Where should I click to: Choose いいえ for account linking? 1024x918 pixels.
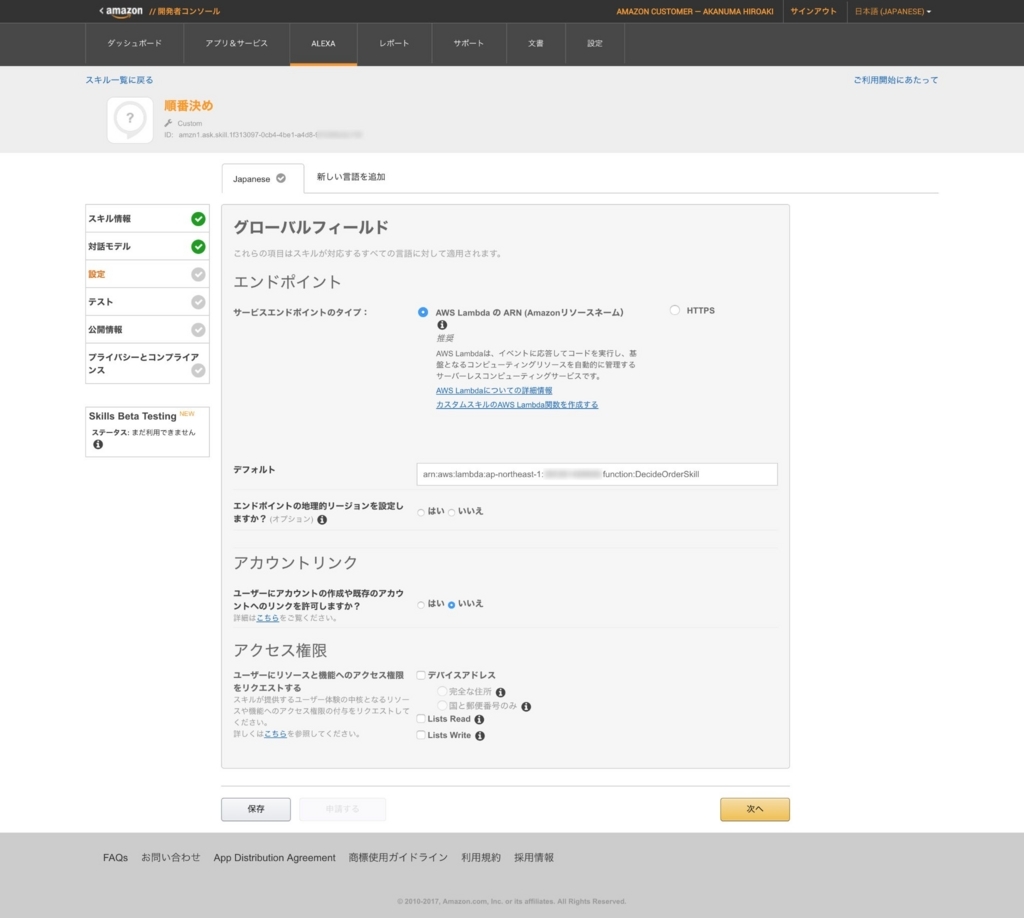point(451,605)
